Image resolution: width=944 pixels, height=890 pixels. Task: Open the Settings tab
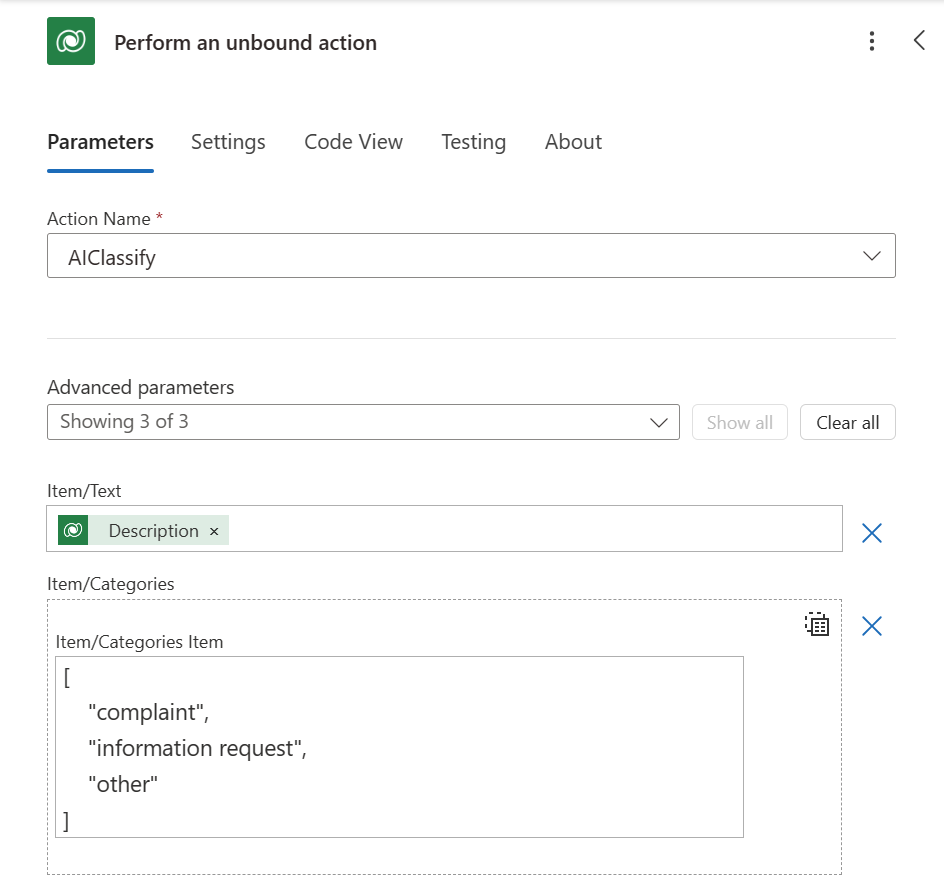click(228, 142)
